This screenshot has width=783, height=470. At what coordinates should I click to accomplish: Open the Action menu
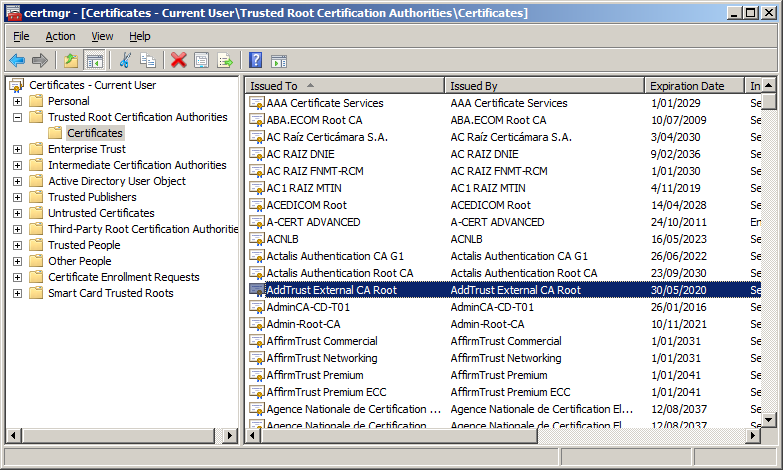(60, 36)
